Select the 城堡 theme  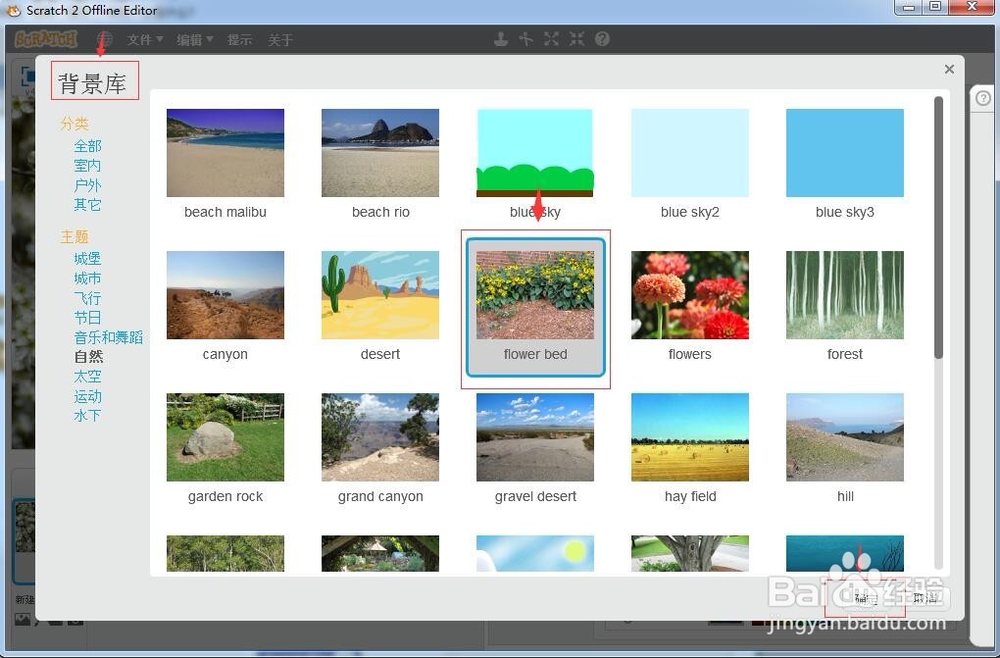coord(87,258)
